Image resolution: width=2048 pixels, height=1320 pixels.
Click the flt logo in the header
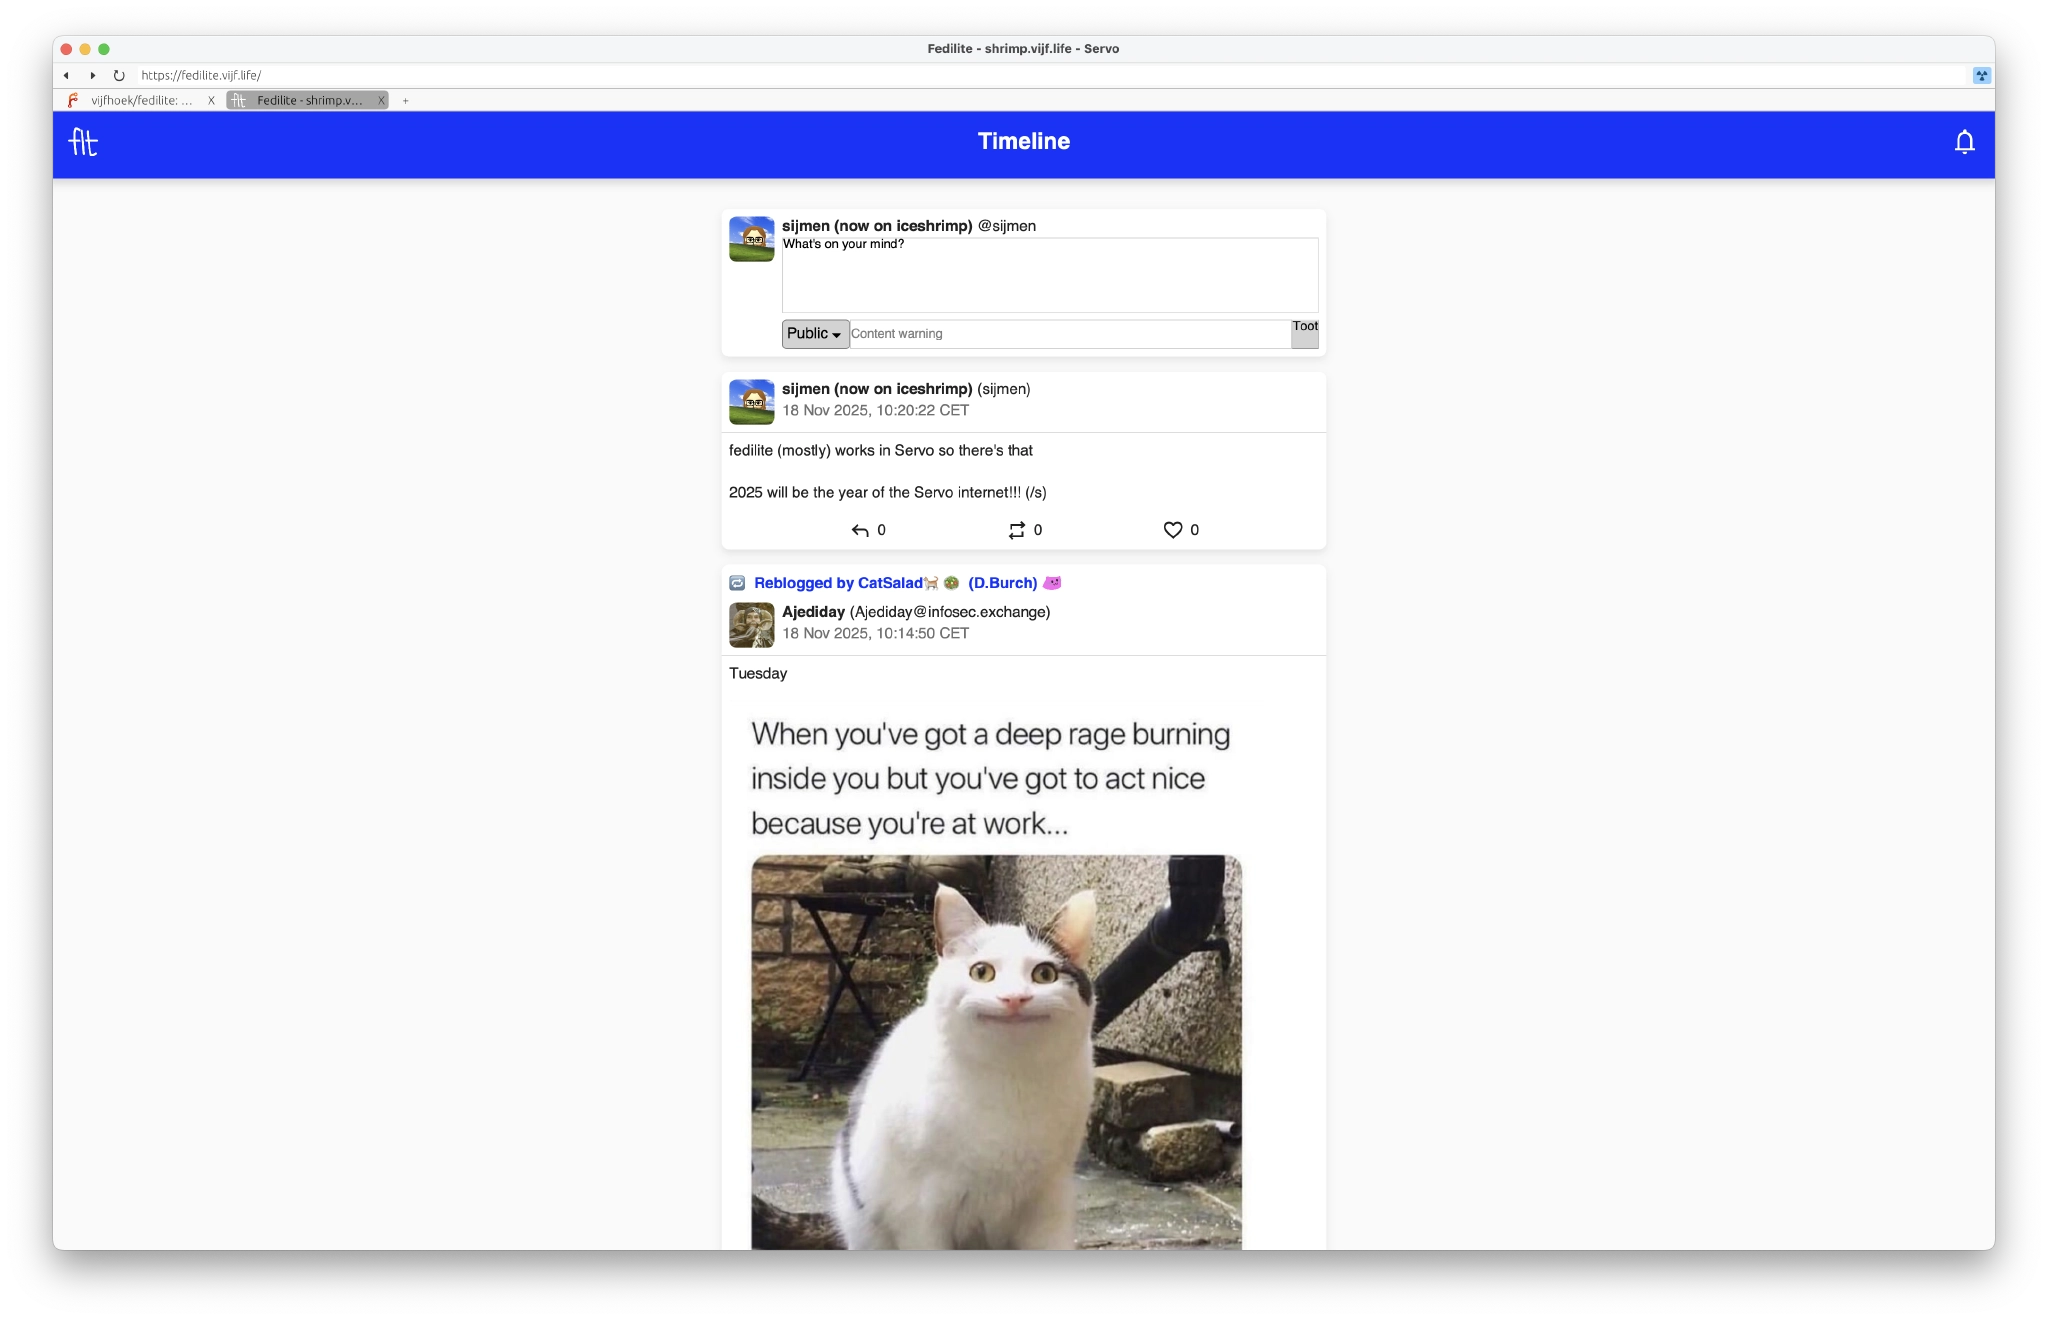85,142
